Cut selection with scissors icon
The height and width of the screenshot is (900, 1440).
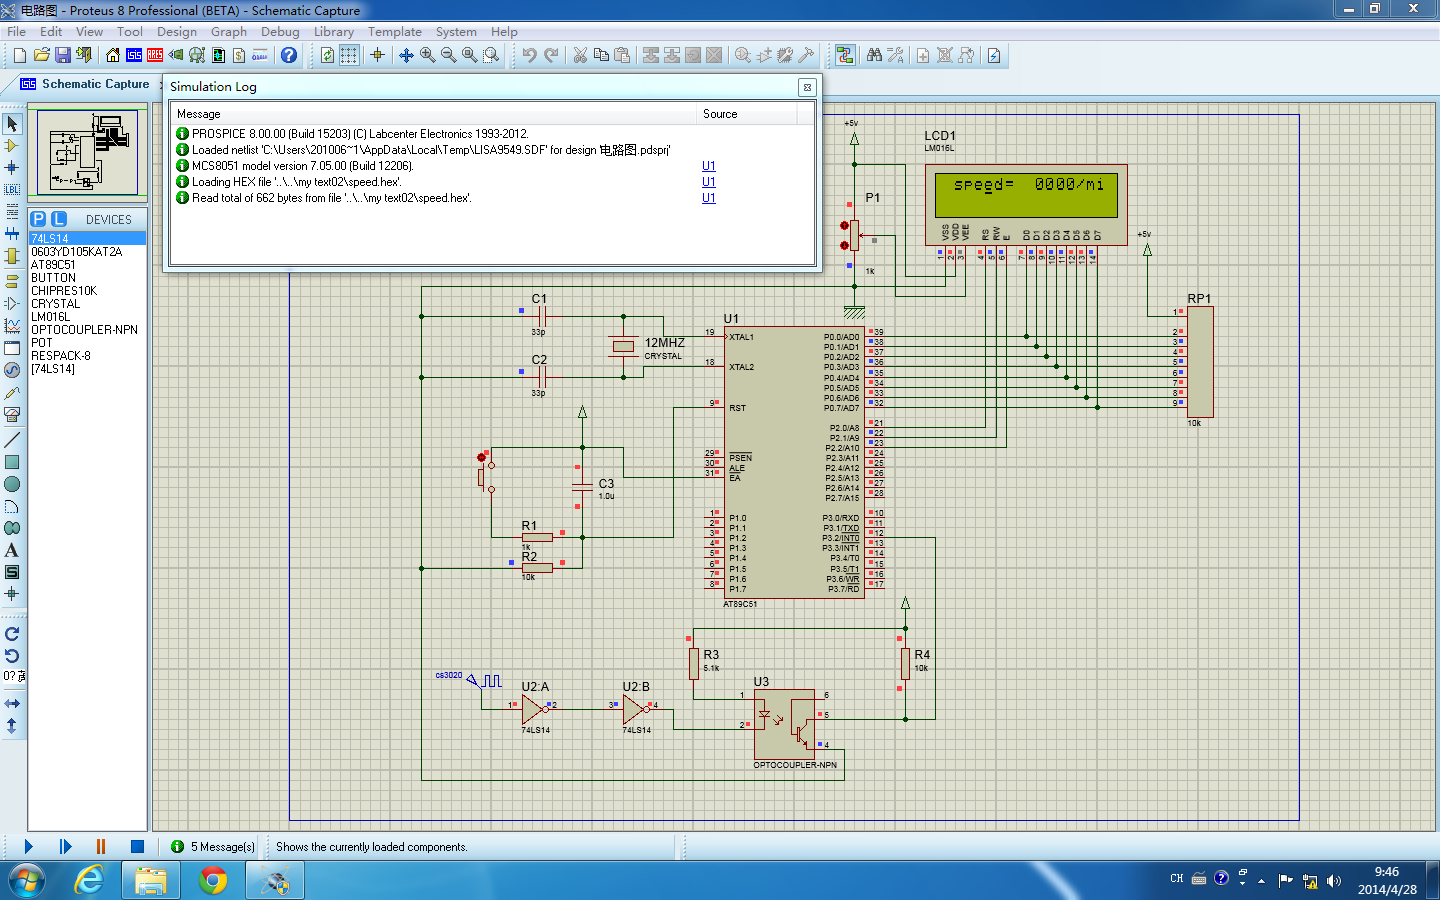click(x=580, y=55)
